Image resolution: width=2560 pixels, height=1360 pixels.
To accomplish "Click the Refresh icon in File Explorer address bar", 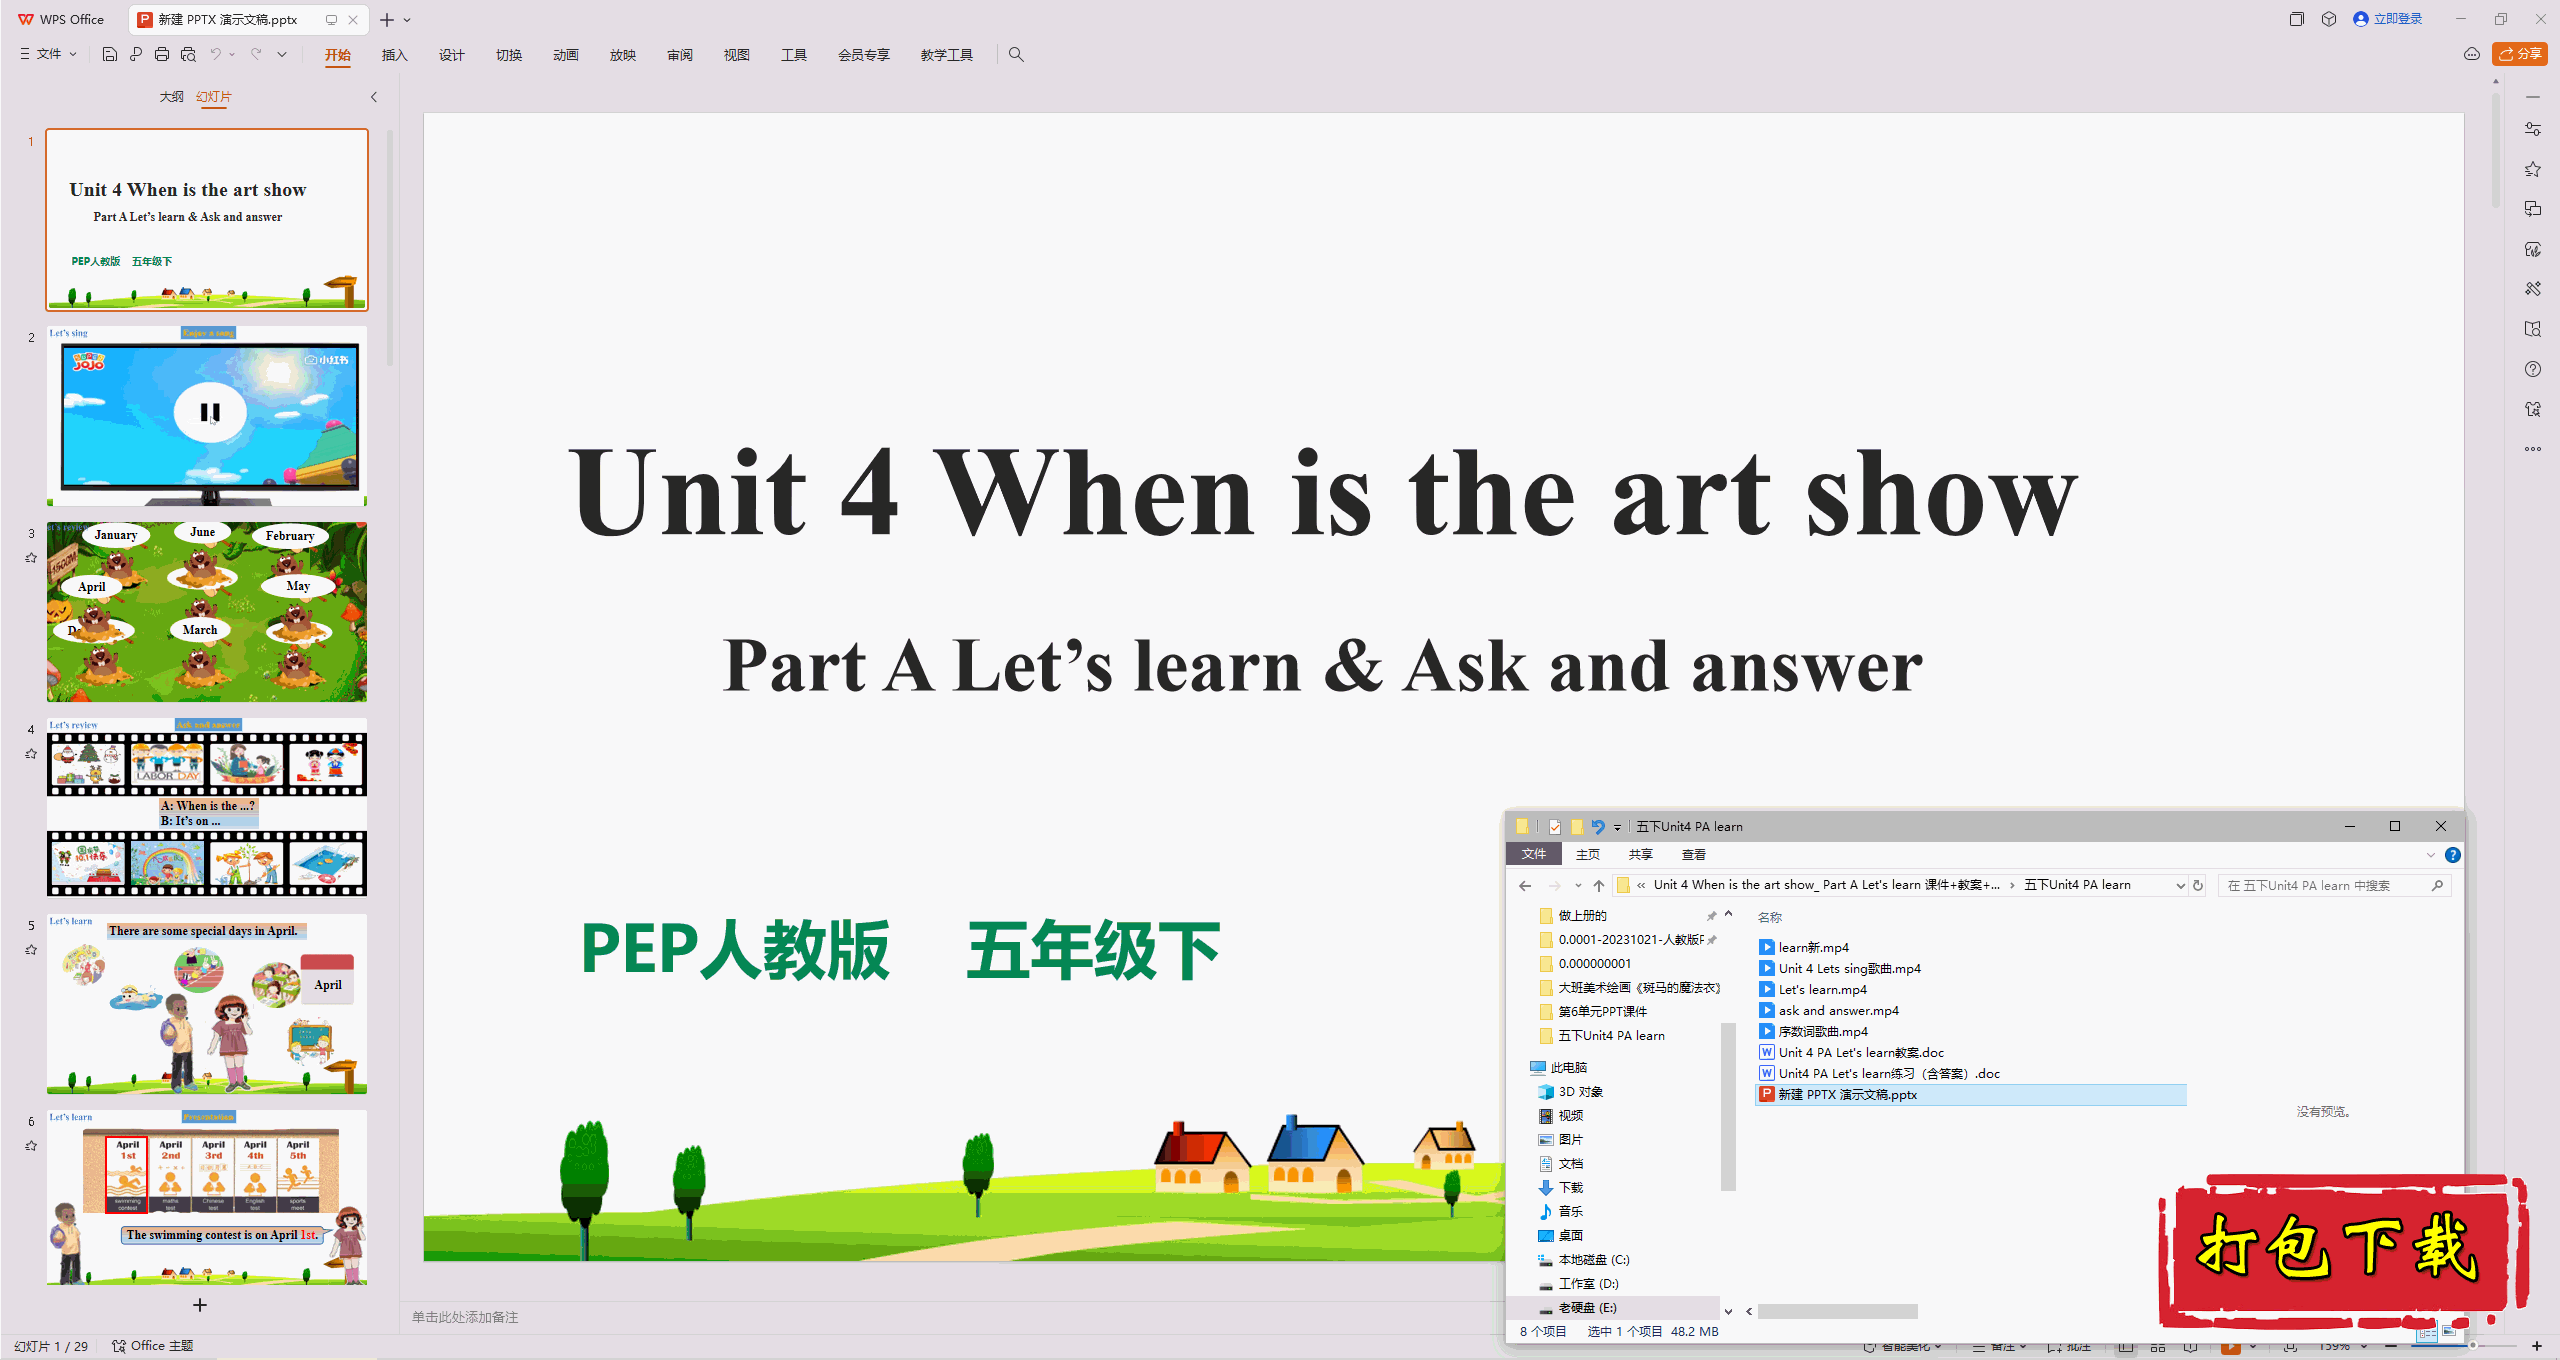I will 2198,885.
